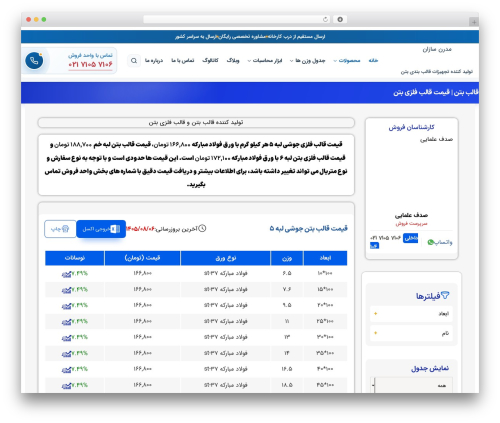Image resolution: width=500 pixels, height=423 pixels.
Task: Click the phone call icon in the header
Action: coord(34,61)
